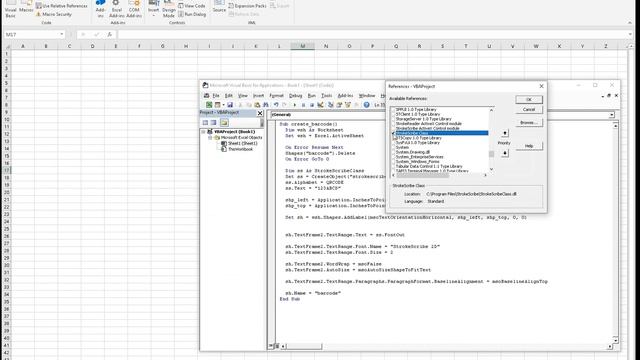Move reference priority up with arrow button
Image resolution: width=640 pixels, height=360 pixels.
[505, 133]
